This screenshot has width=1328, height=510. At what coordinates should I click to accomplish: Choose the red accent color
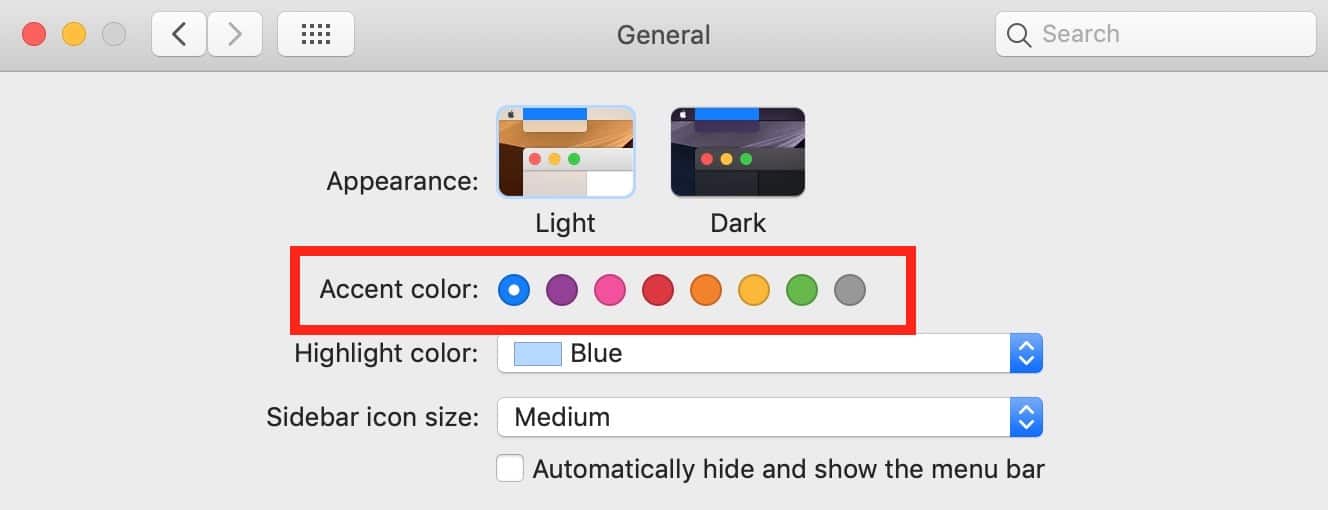[658, 291]
